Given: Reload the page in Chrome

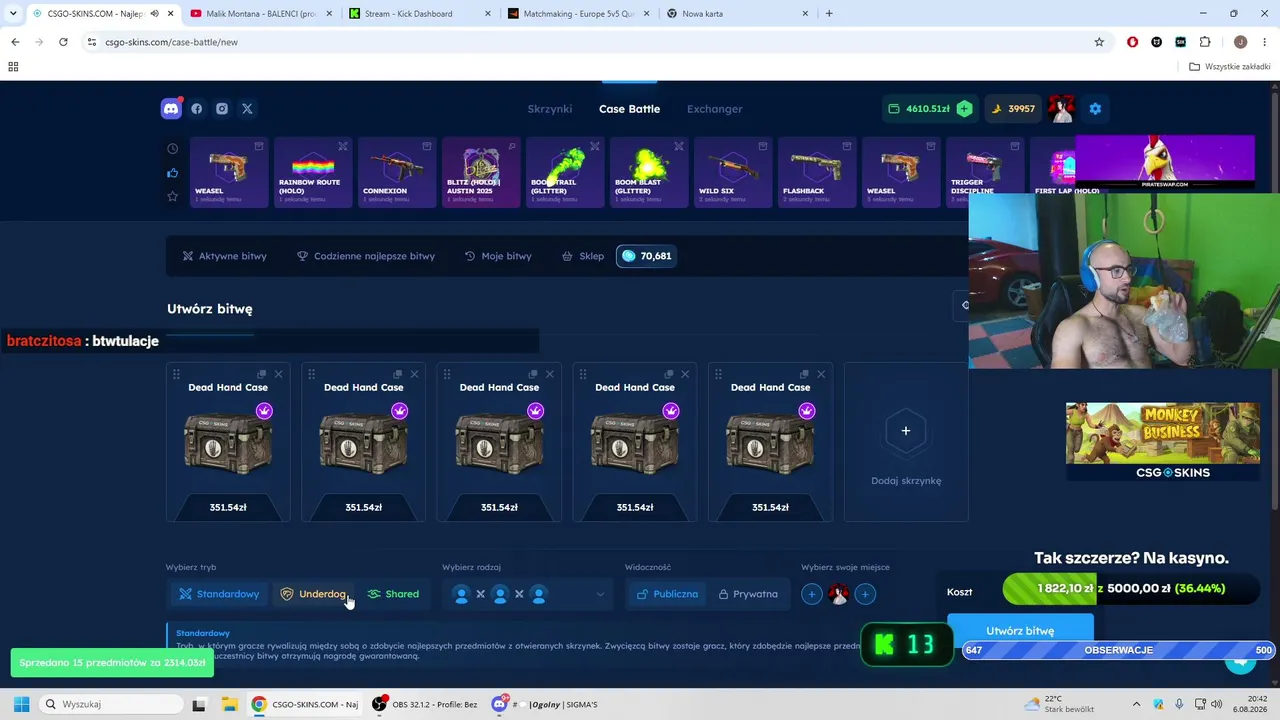Looking at the screenshot, I should point(63,42).
